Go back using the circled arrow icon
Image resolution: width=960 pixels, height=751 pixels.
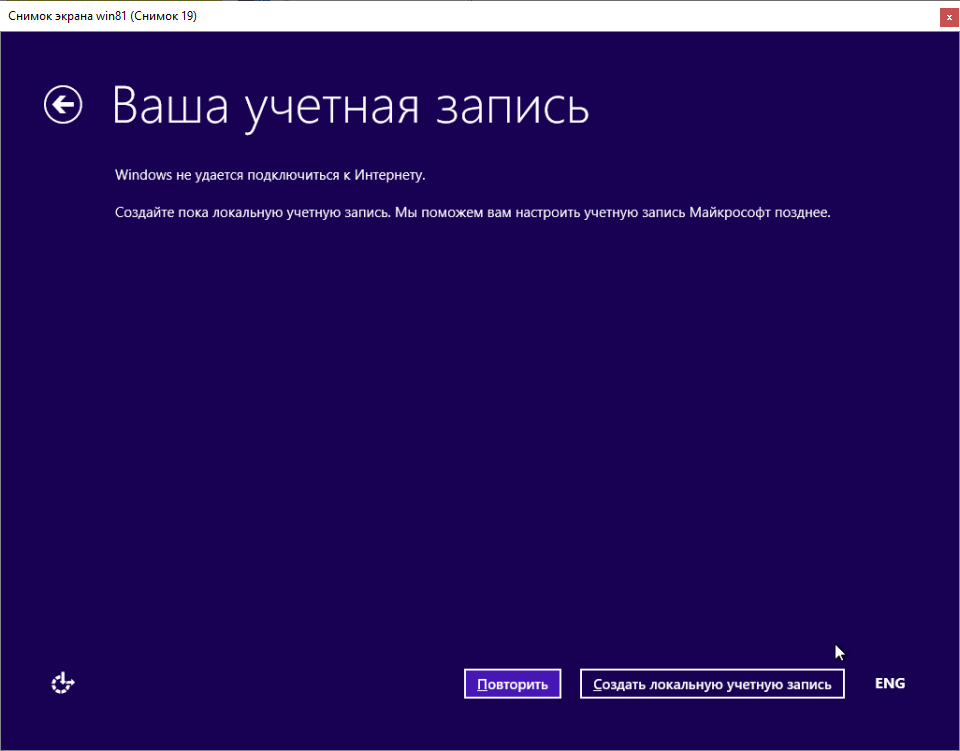click(x=63, y=105)
